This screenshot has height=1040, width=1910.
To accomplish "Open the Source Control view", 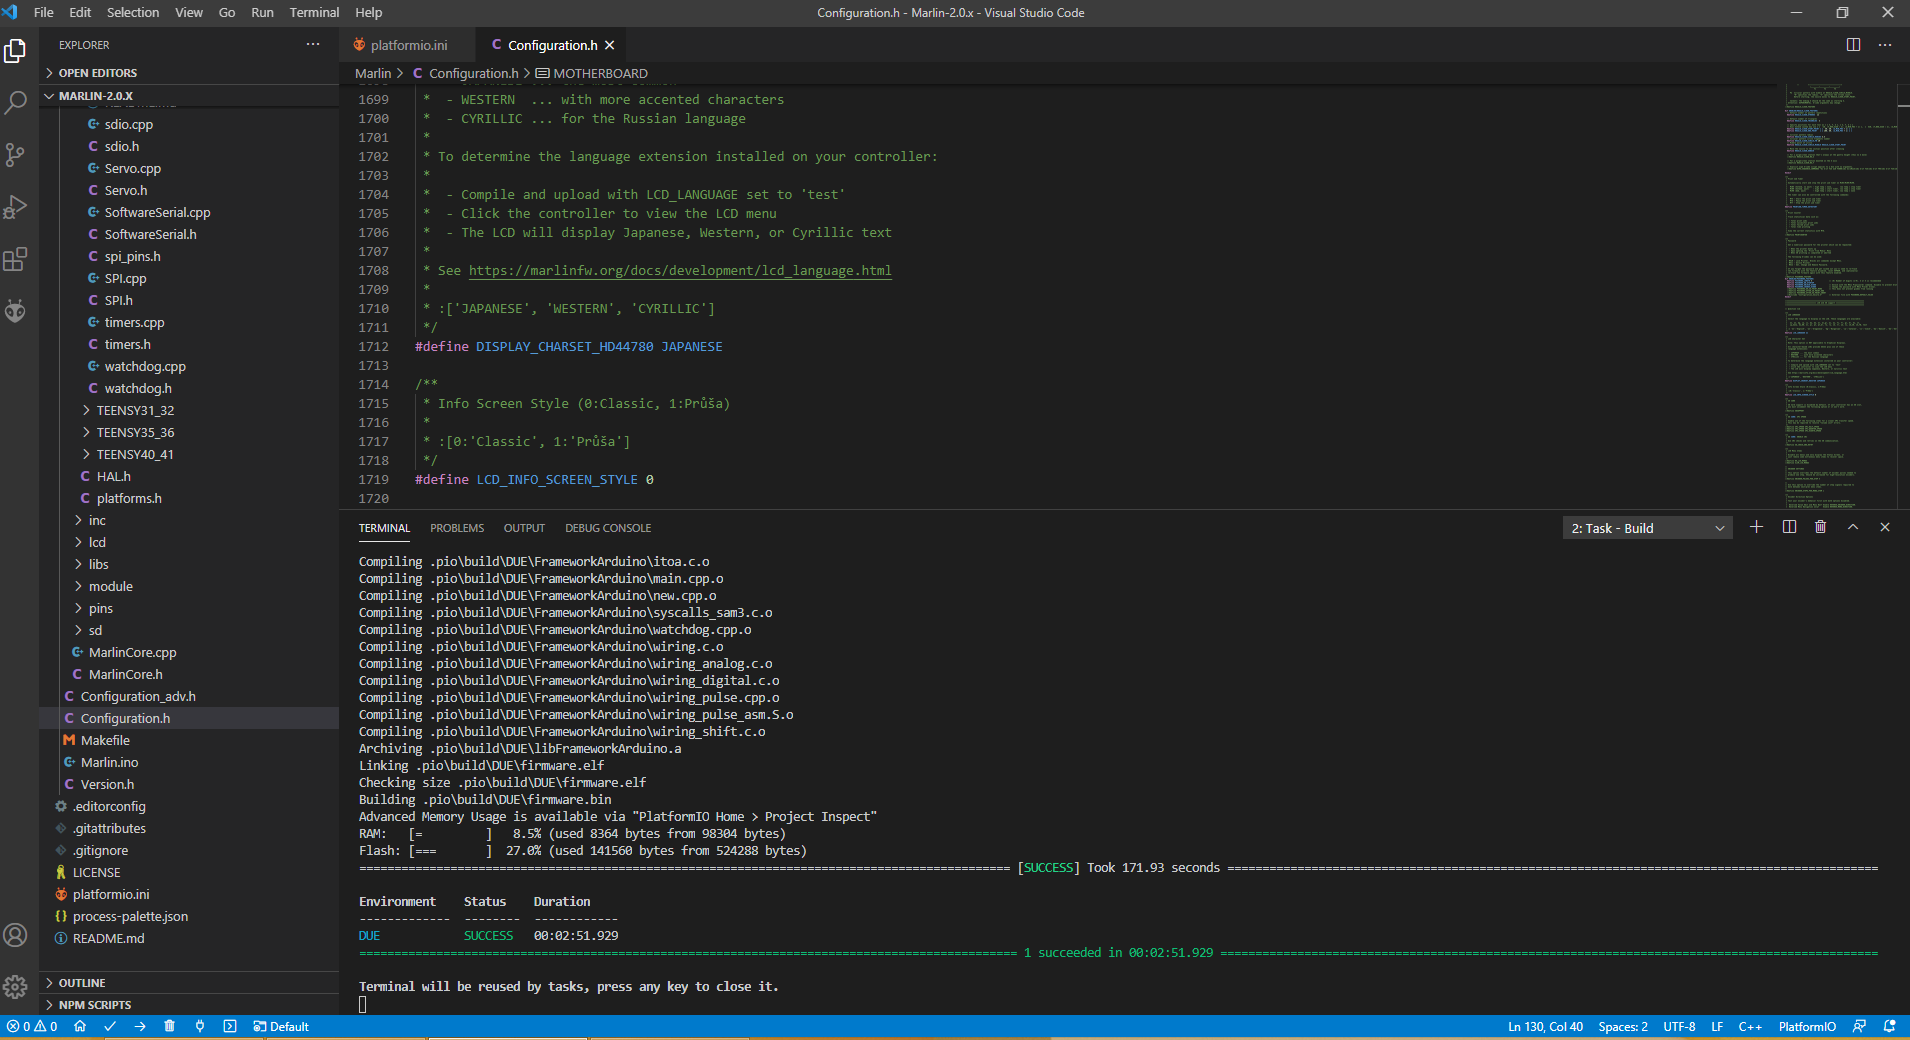I will coord(15,155).
